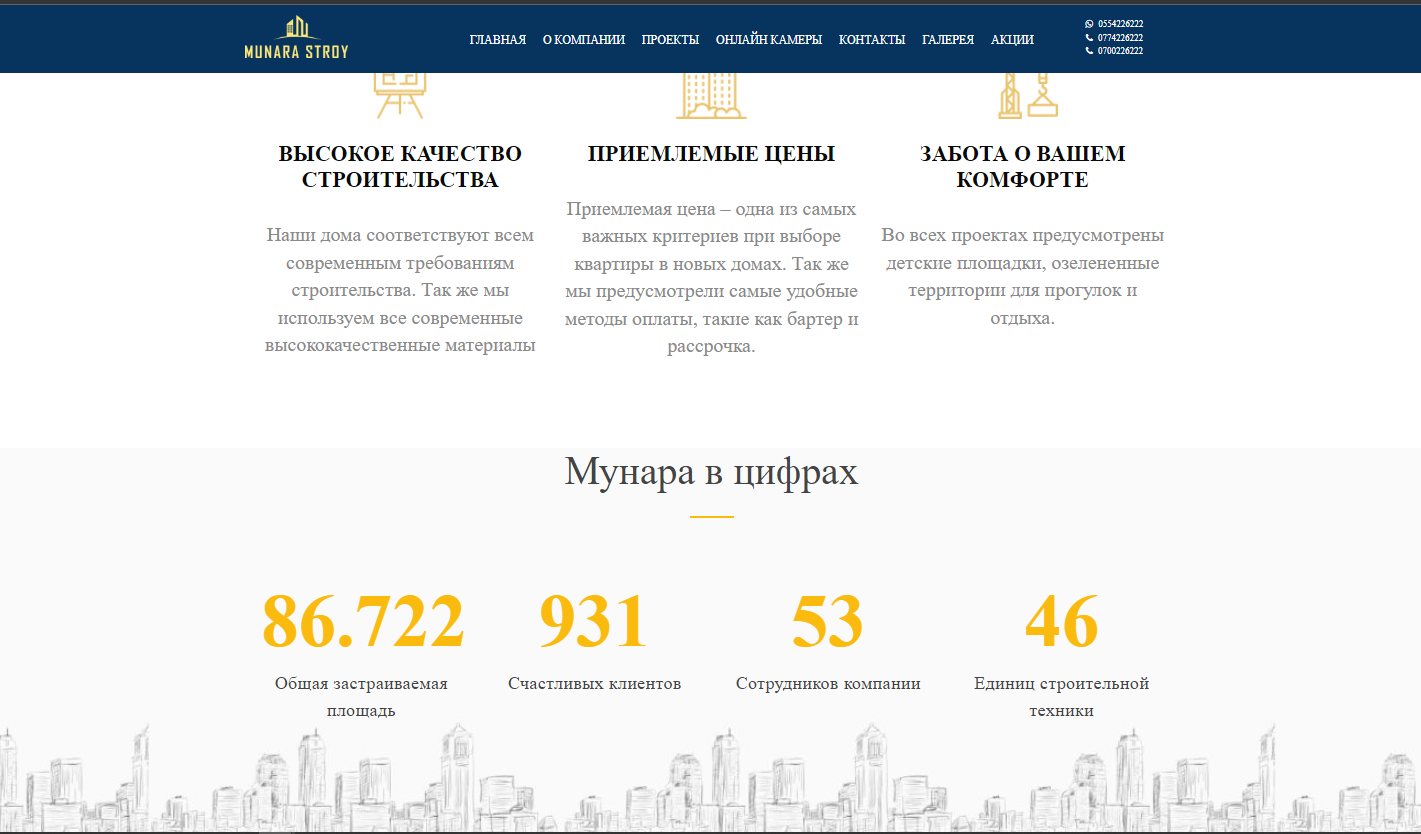
Task: Click the phone icon beside 0700226222
Action: click(x=1089, y=50)
